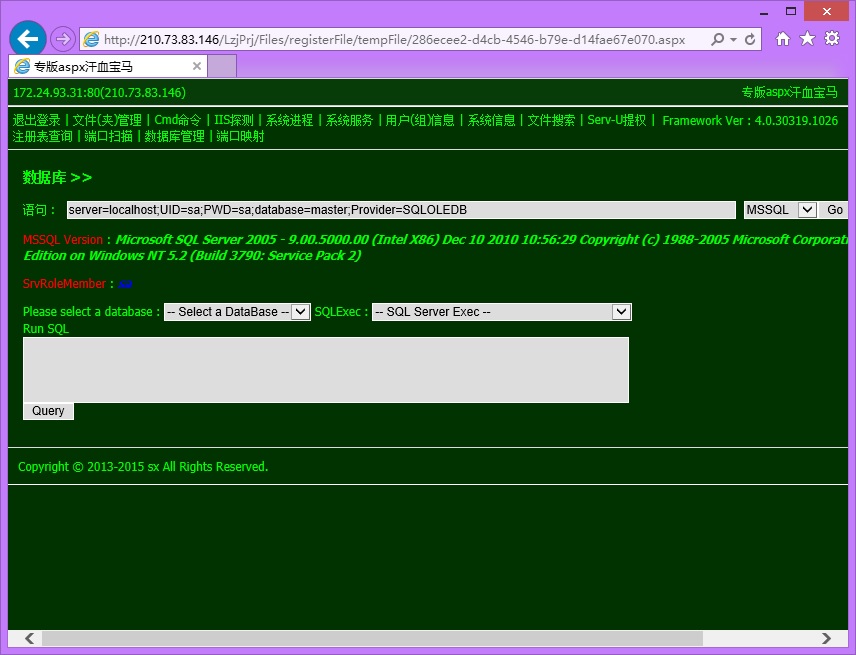Open the SQL Server Exec dropdown
Viewport: 856px width, 655px height.
[502, 312]
